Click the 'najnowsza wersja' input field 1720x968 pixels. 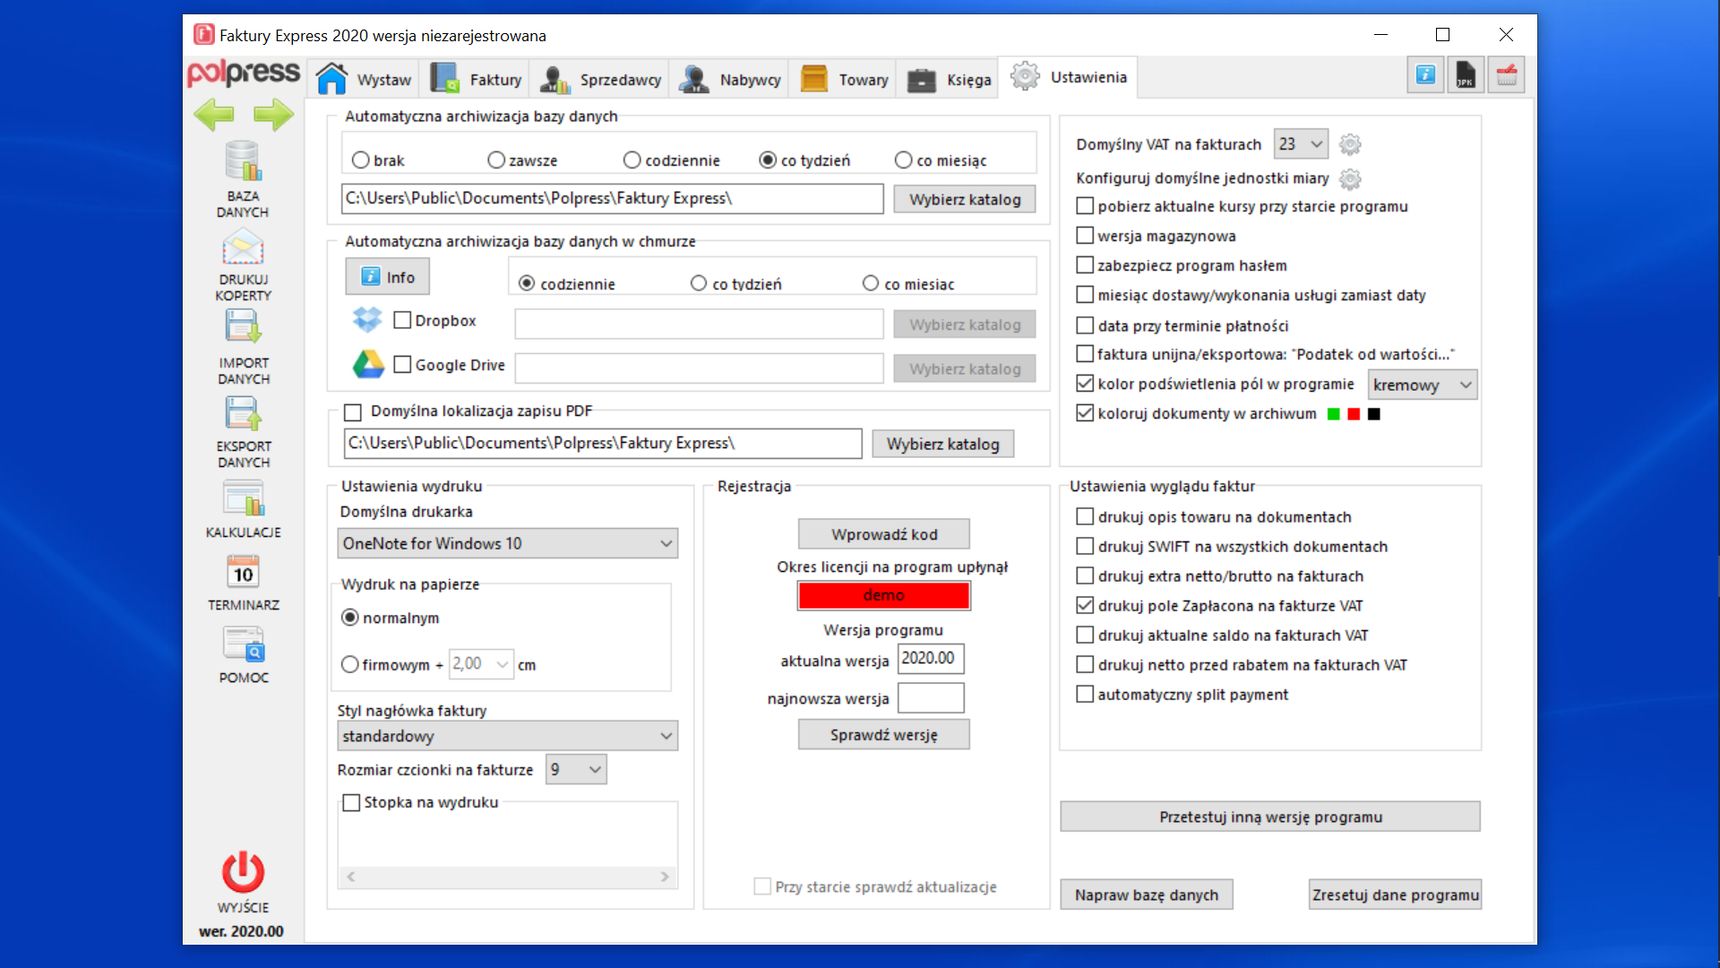[x=931, y=698]
